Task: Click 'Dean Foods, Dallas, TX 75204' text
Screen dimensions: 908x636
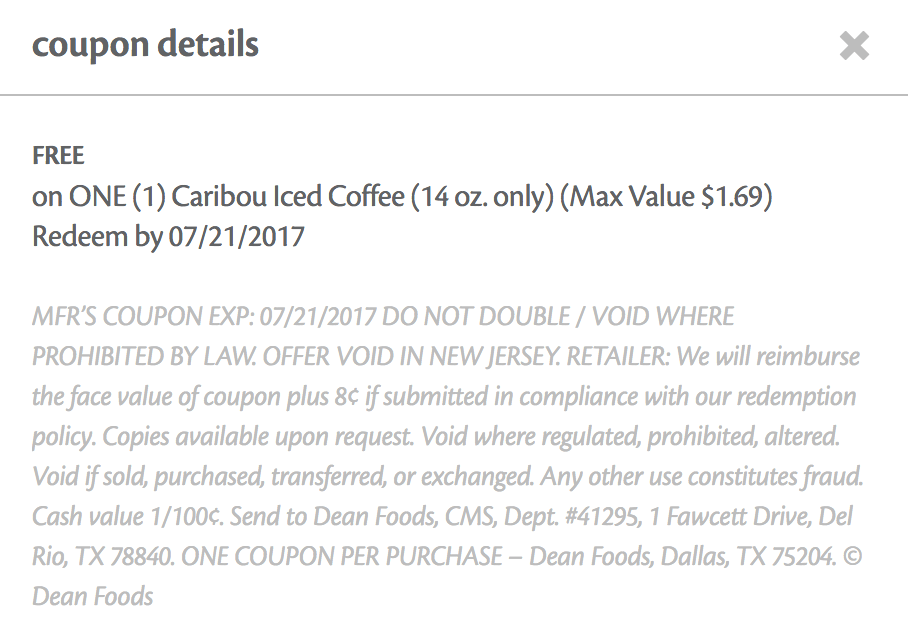Action: click(x=682, y=556)
